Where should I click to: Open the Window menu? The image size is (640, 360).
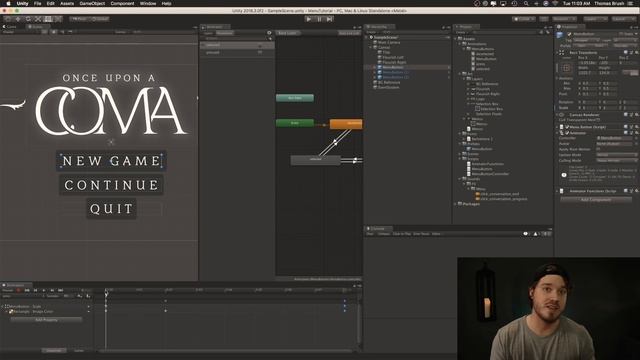(148, 3)
